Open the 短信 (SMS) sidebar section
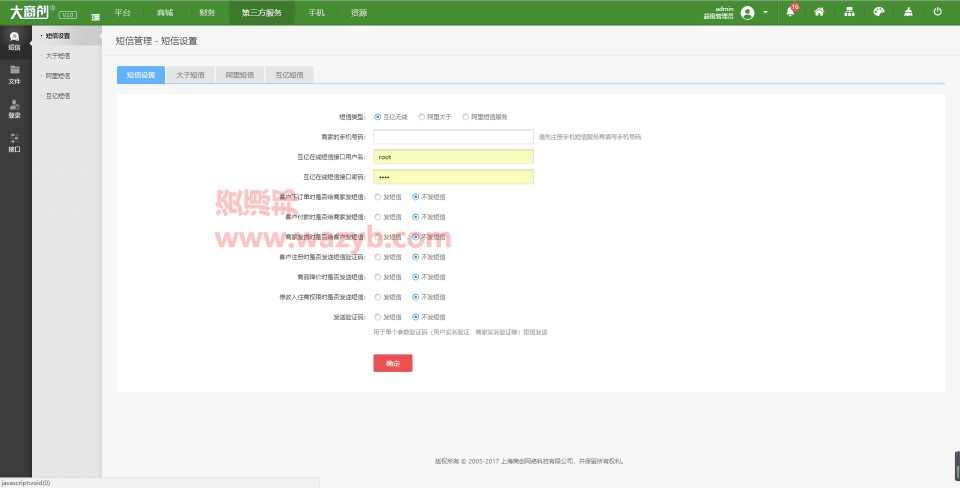 tap(14, 41)
